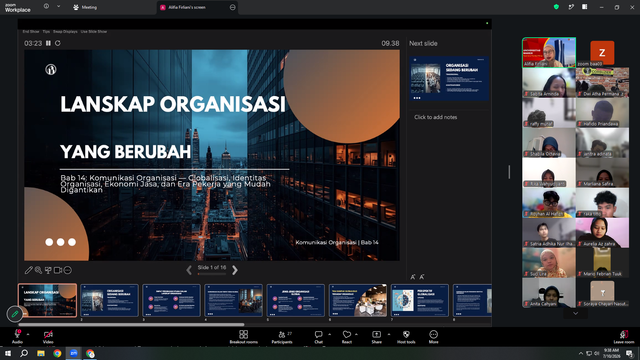Select the pen and laser pointer tool
The width and height of the screenshot is (640, 360).
(29, 270)
